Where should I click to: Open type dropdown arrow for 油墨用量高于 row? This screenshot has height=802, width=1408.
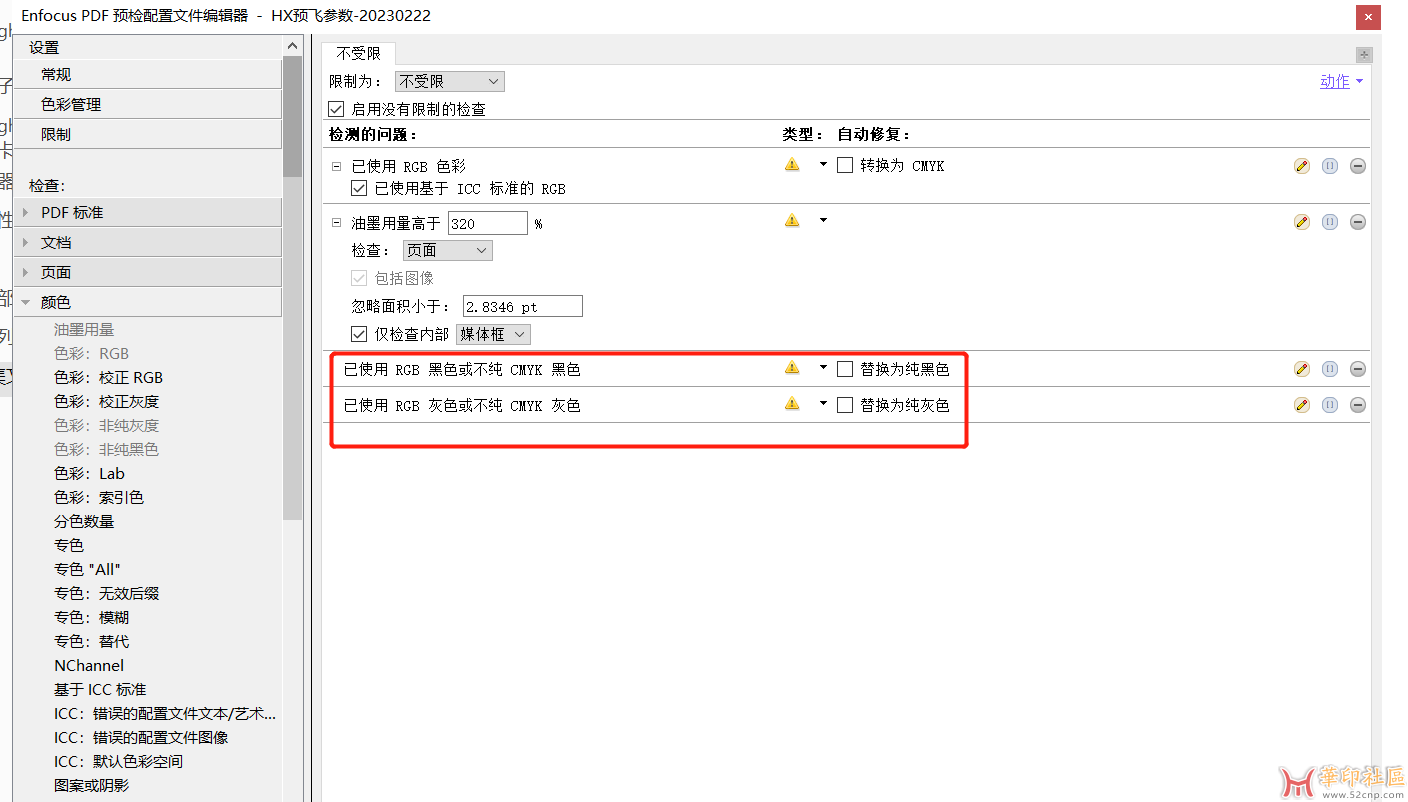pos(824,221)
